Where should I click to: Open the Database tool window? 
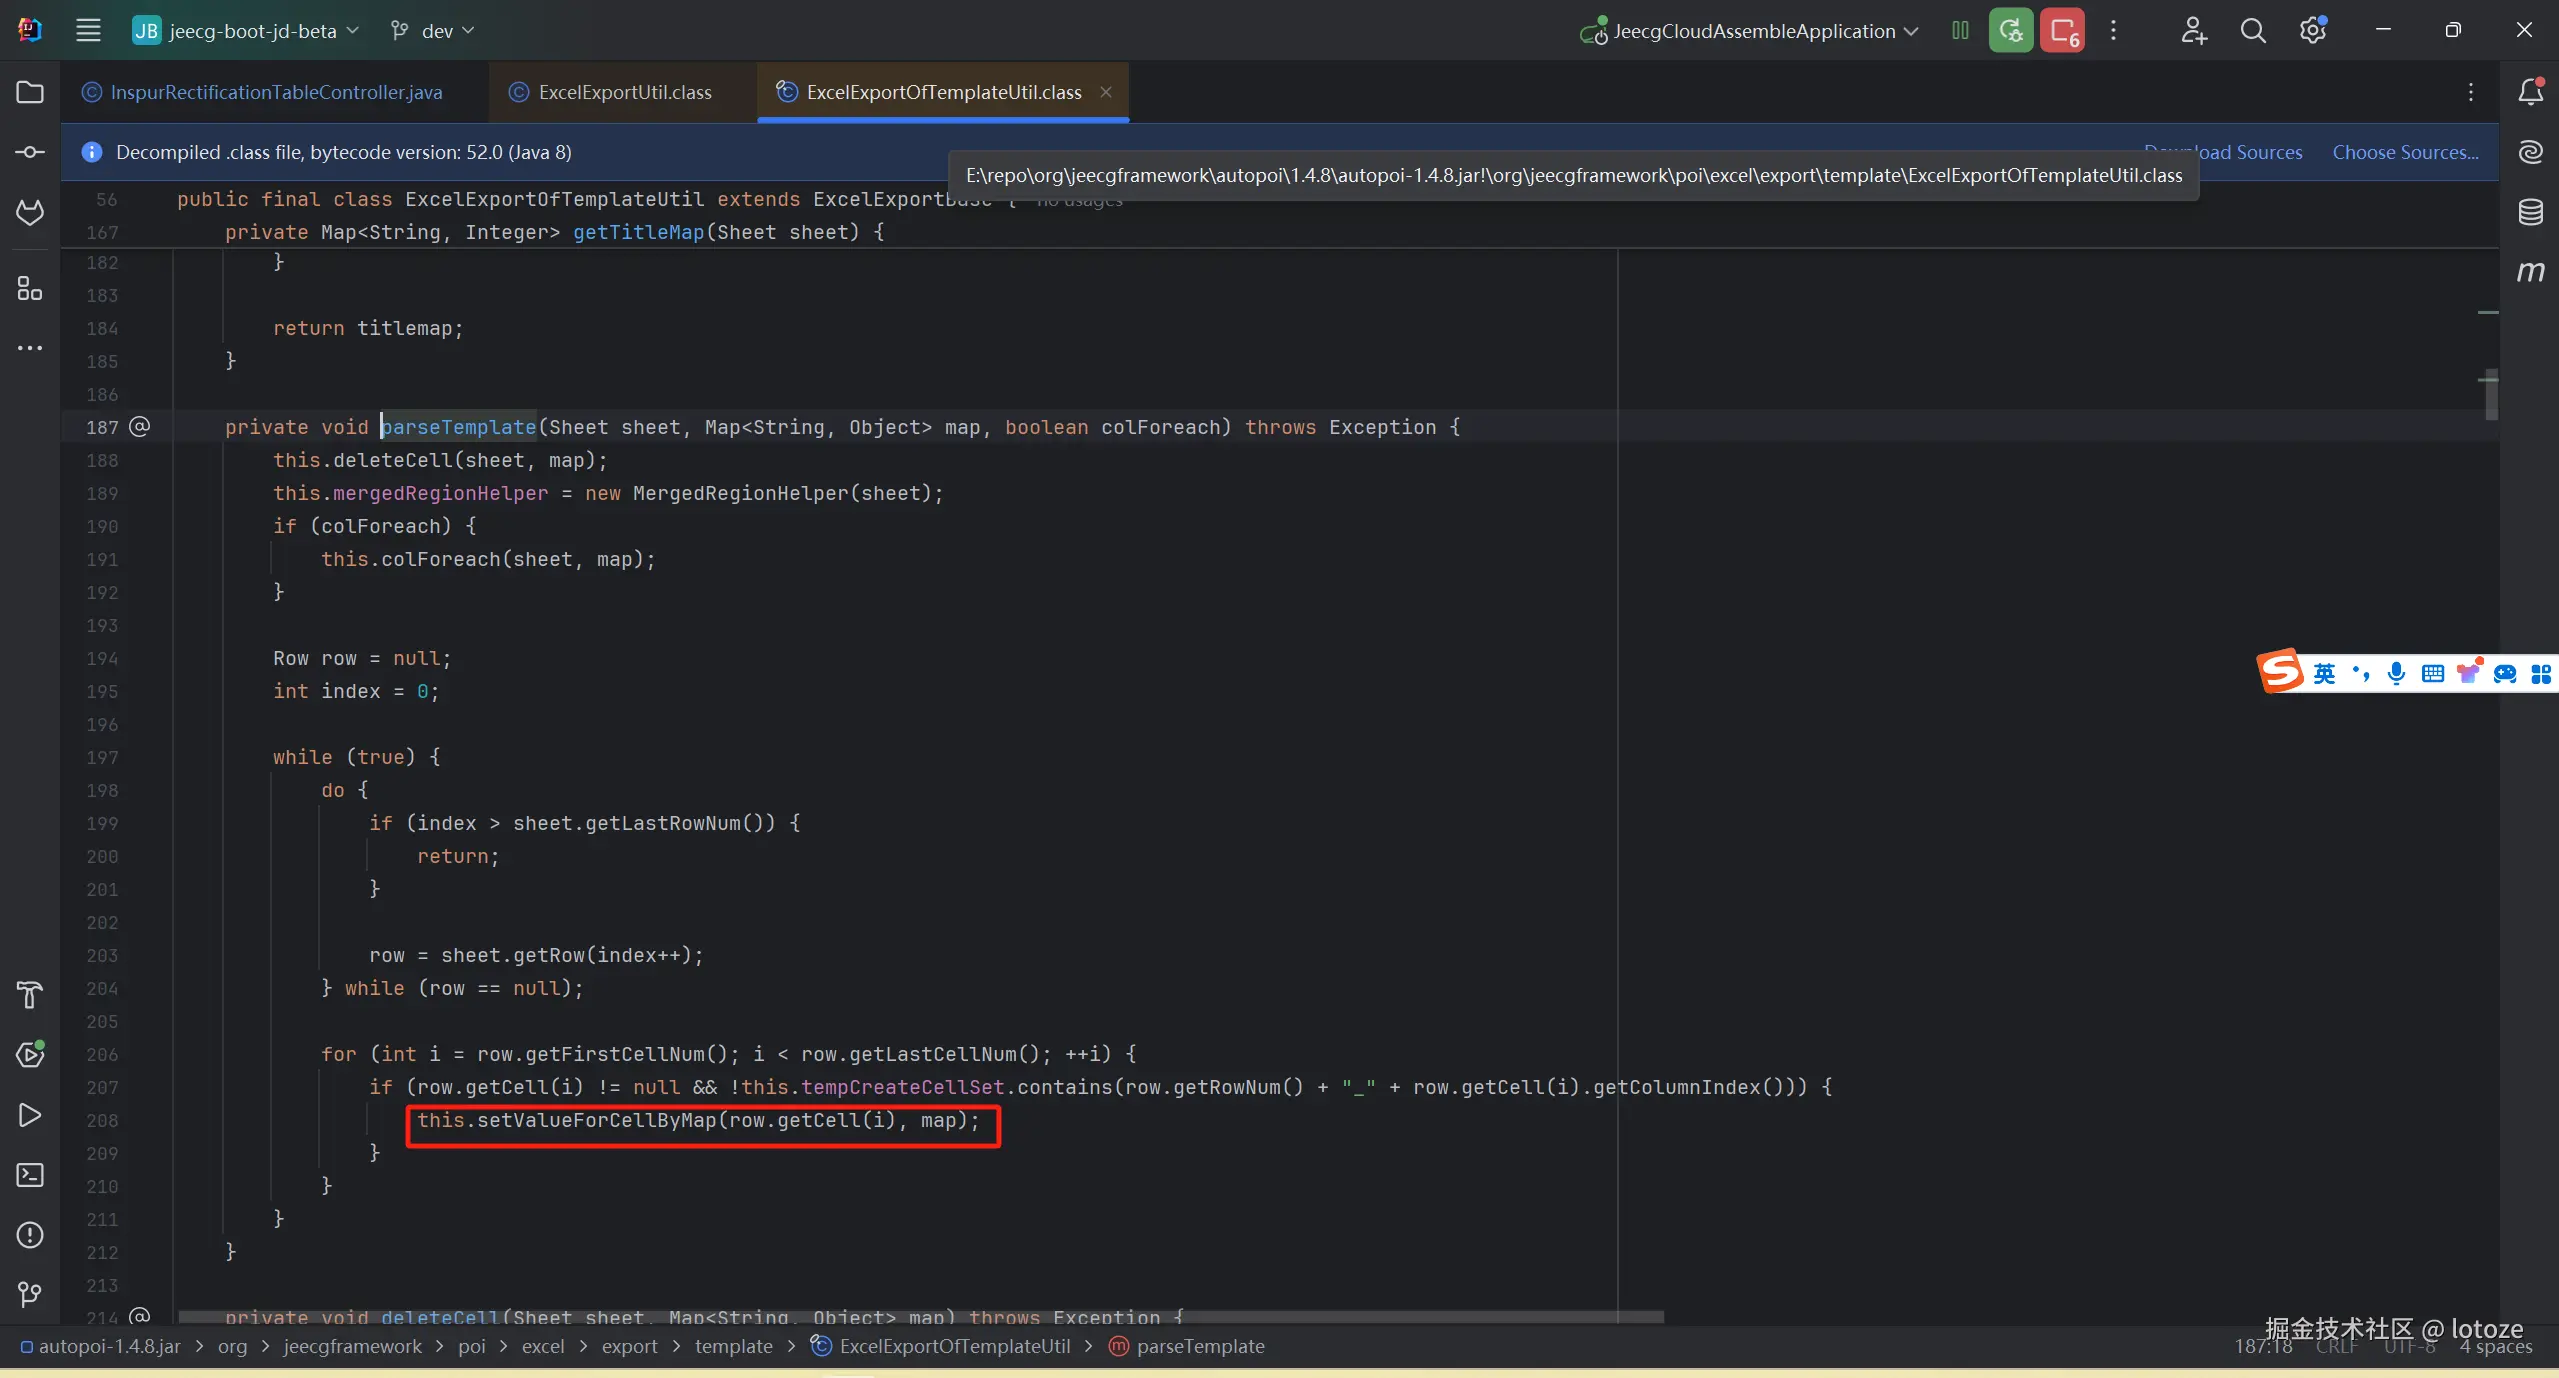tap(2530, 212)
